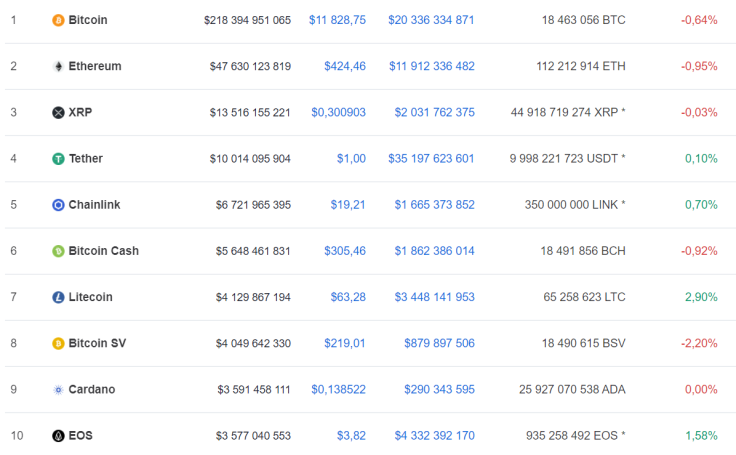
Task: Select Bitcoin market cap $218 394 951 065
Action: pos(247,20)
